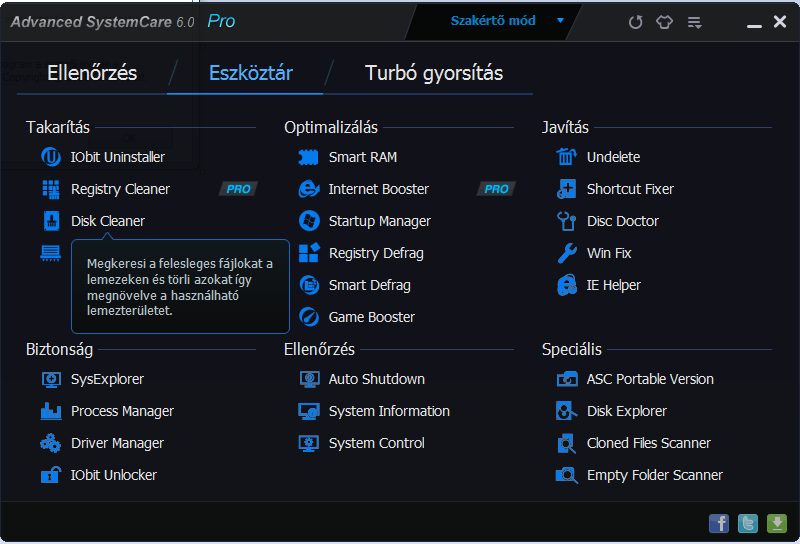Open the Game Booster label

coord(371,317)
